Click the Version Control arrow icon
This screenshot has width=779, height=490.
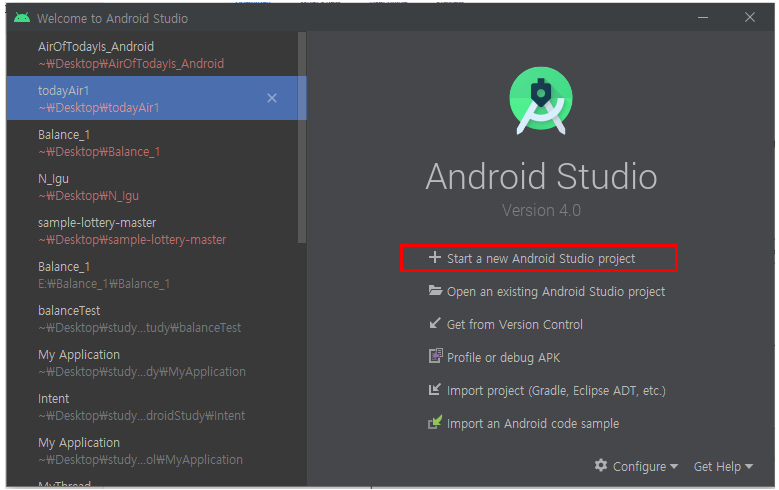[435, 324]
